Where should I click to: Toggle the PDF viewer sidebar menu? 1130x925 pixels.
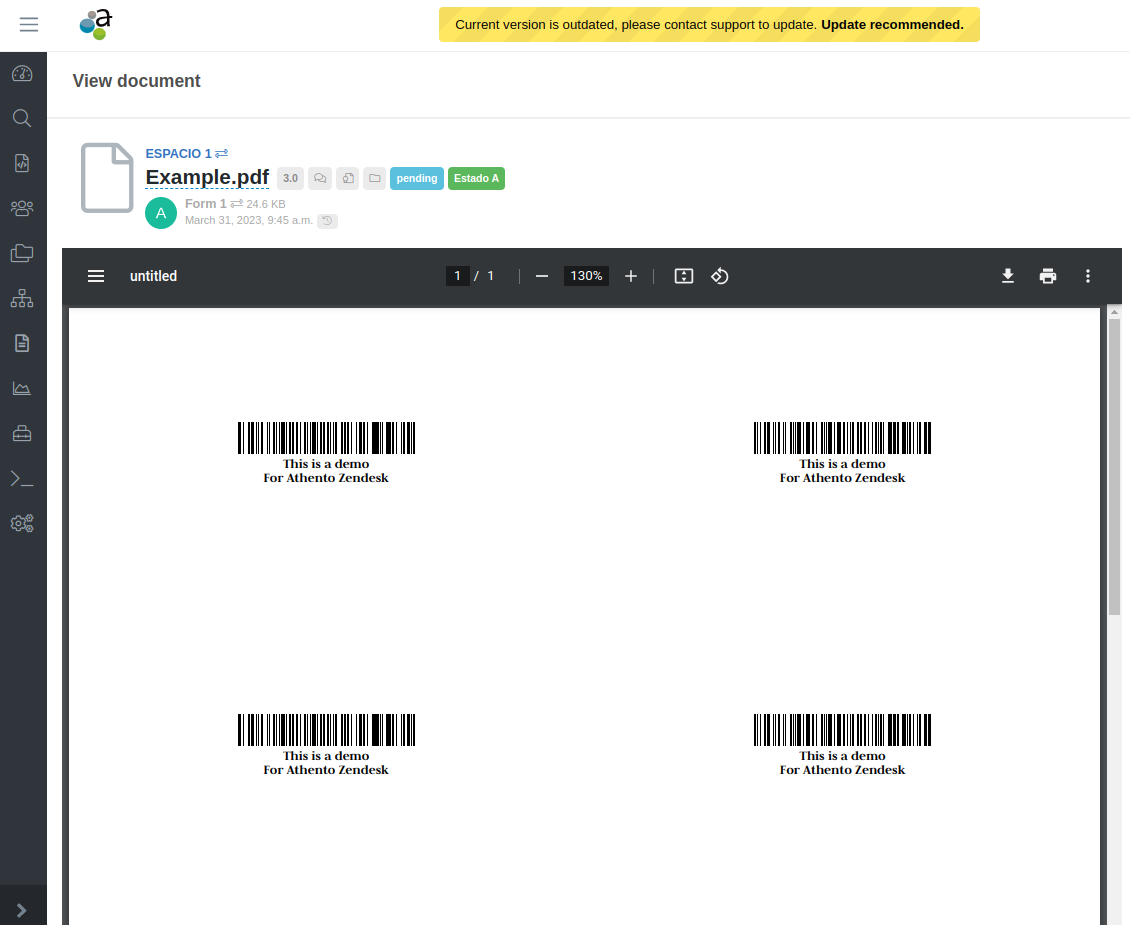[x=96, y=276]
